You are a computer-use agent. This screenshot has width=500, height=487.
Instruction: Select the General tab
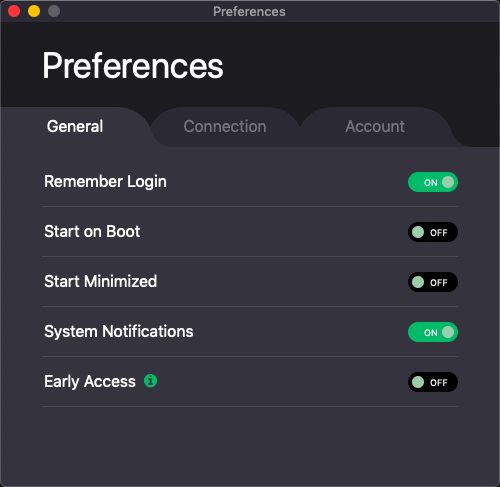[x=75, y=127]
